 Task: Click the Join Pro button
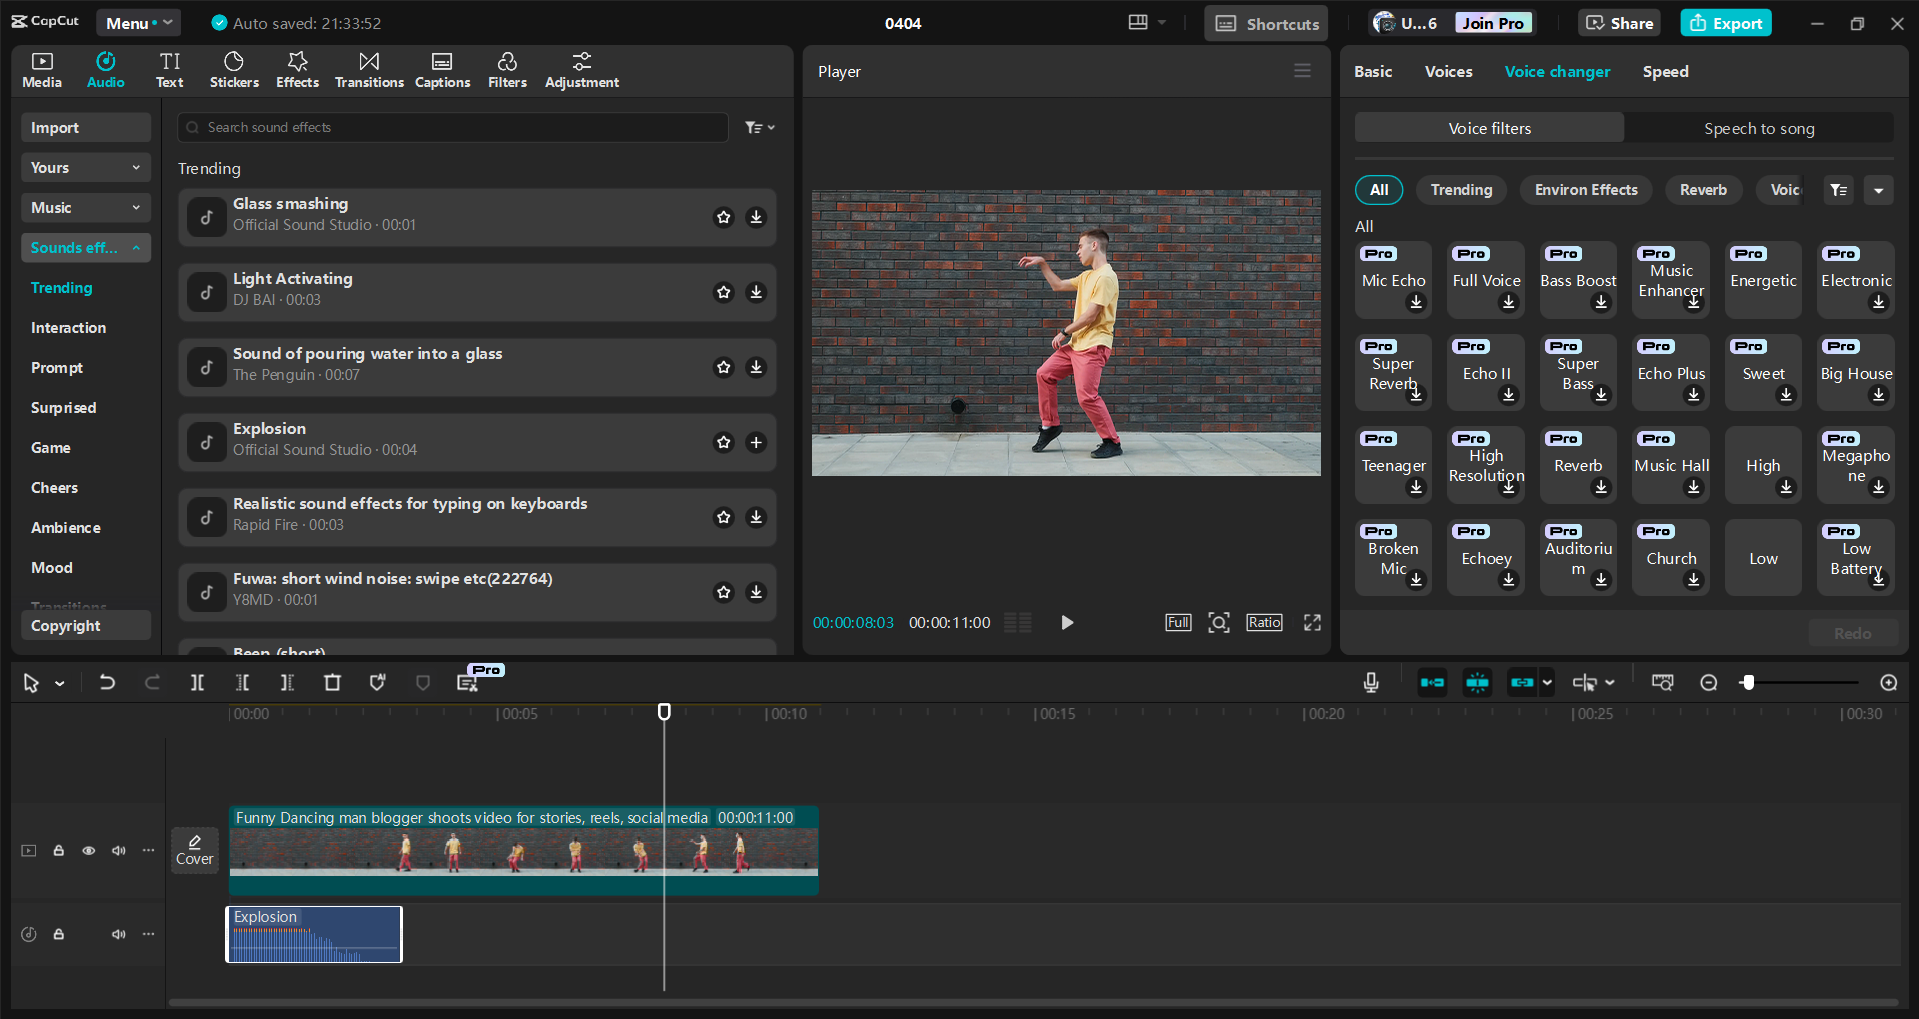(x=1493, y=23)
